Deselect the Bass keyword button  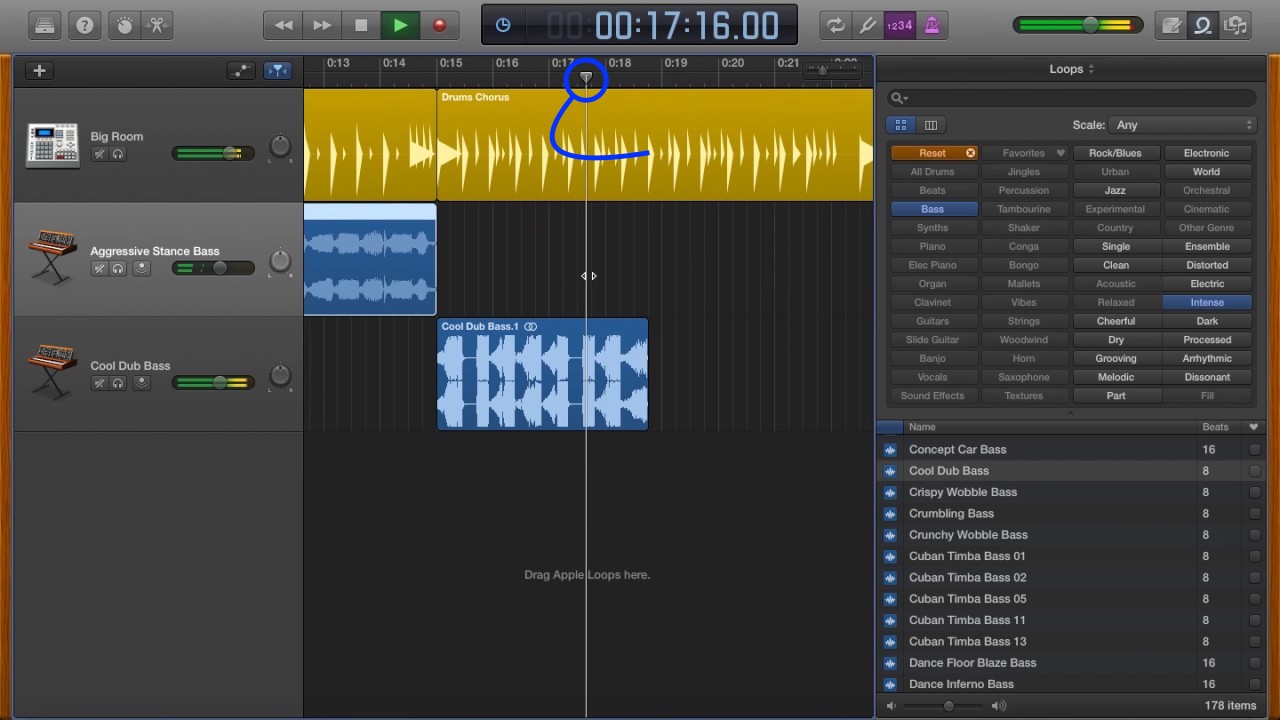pyautogui.click(x=933, y=209)
